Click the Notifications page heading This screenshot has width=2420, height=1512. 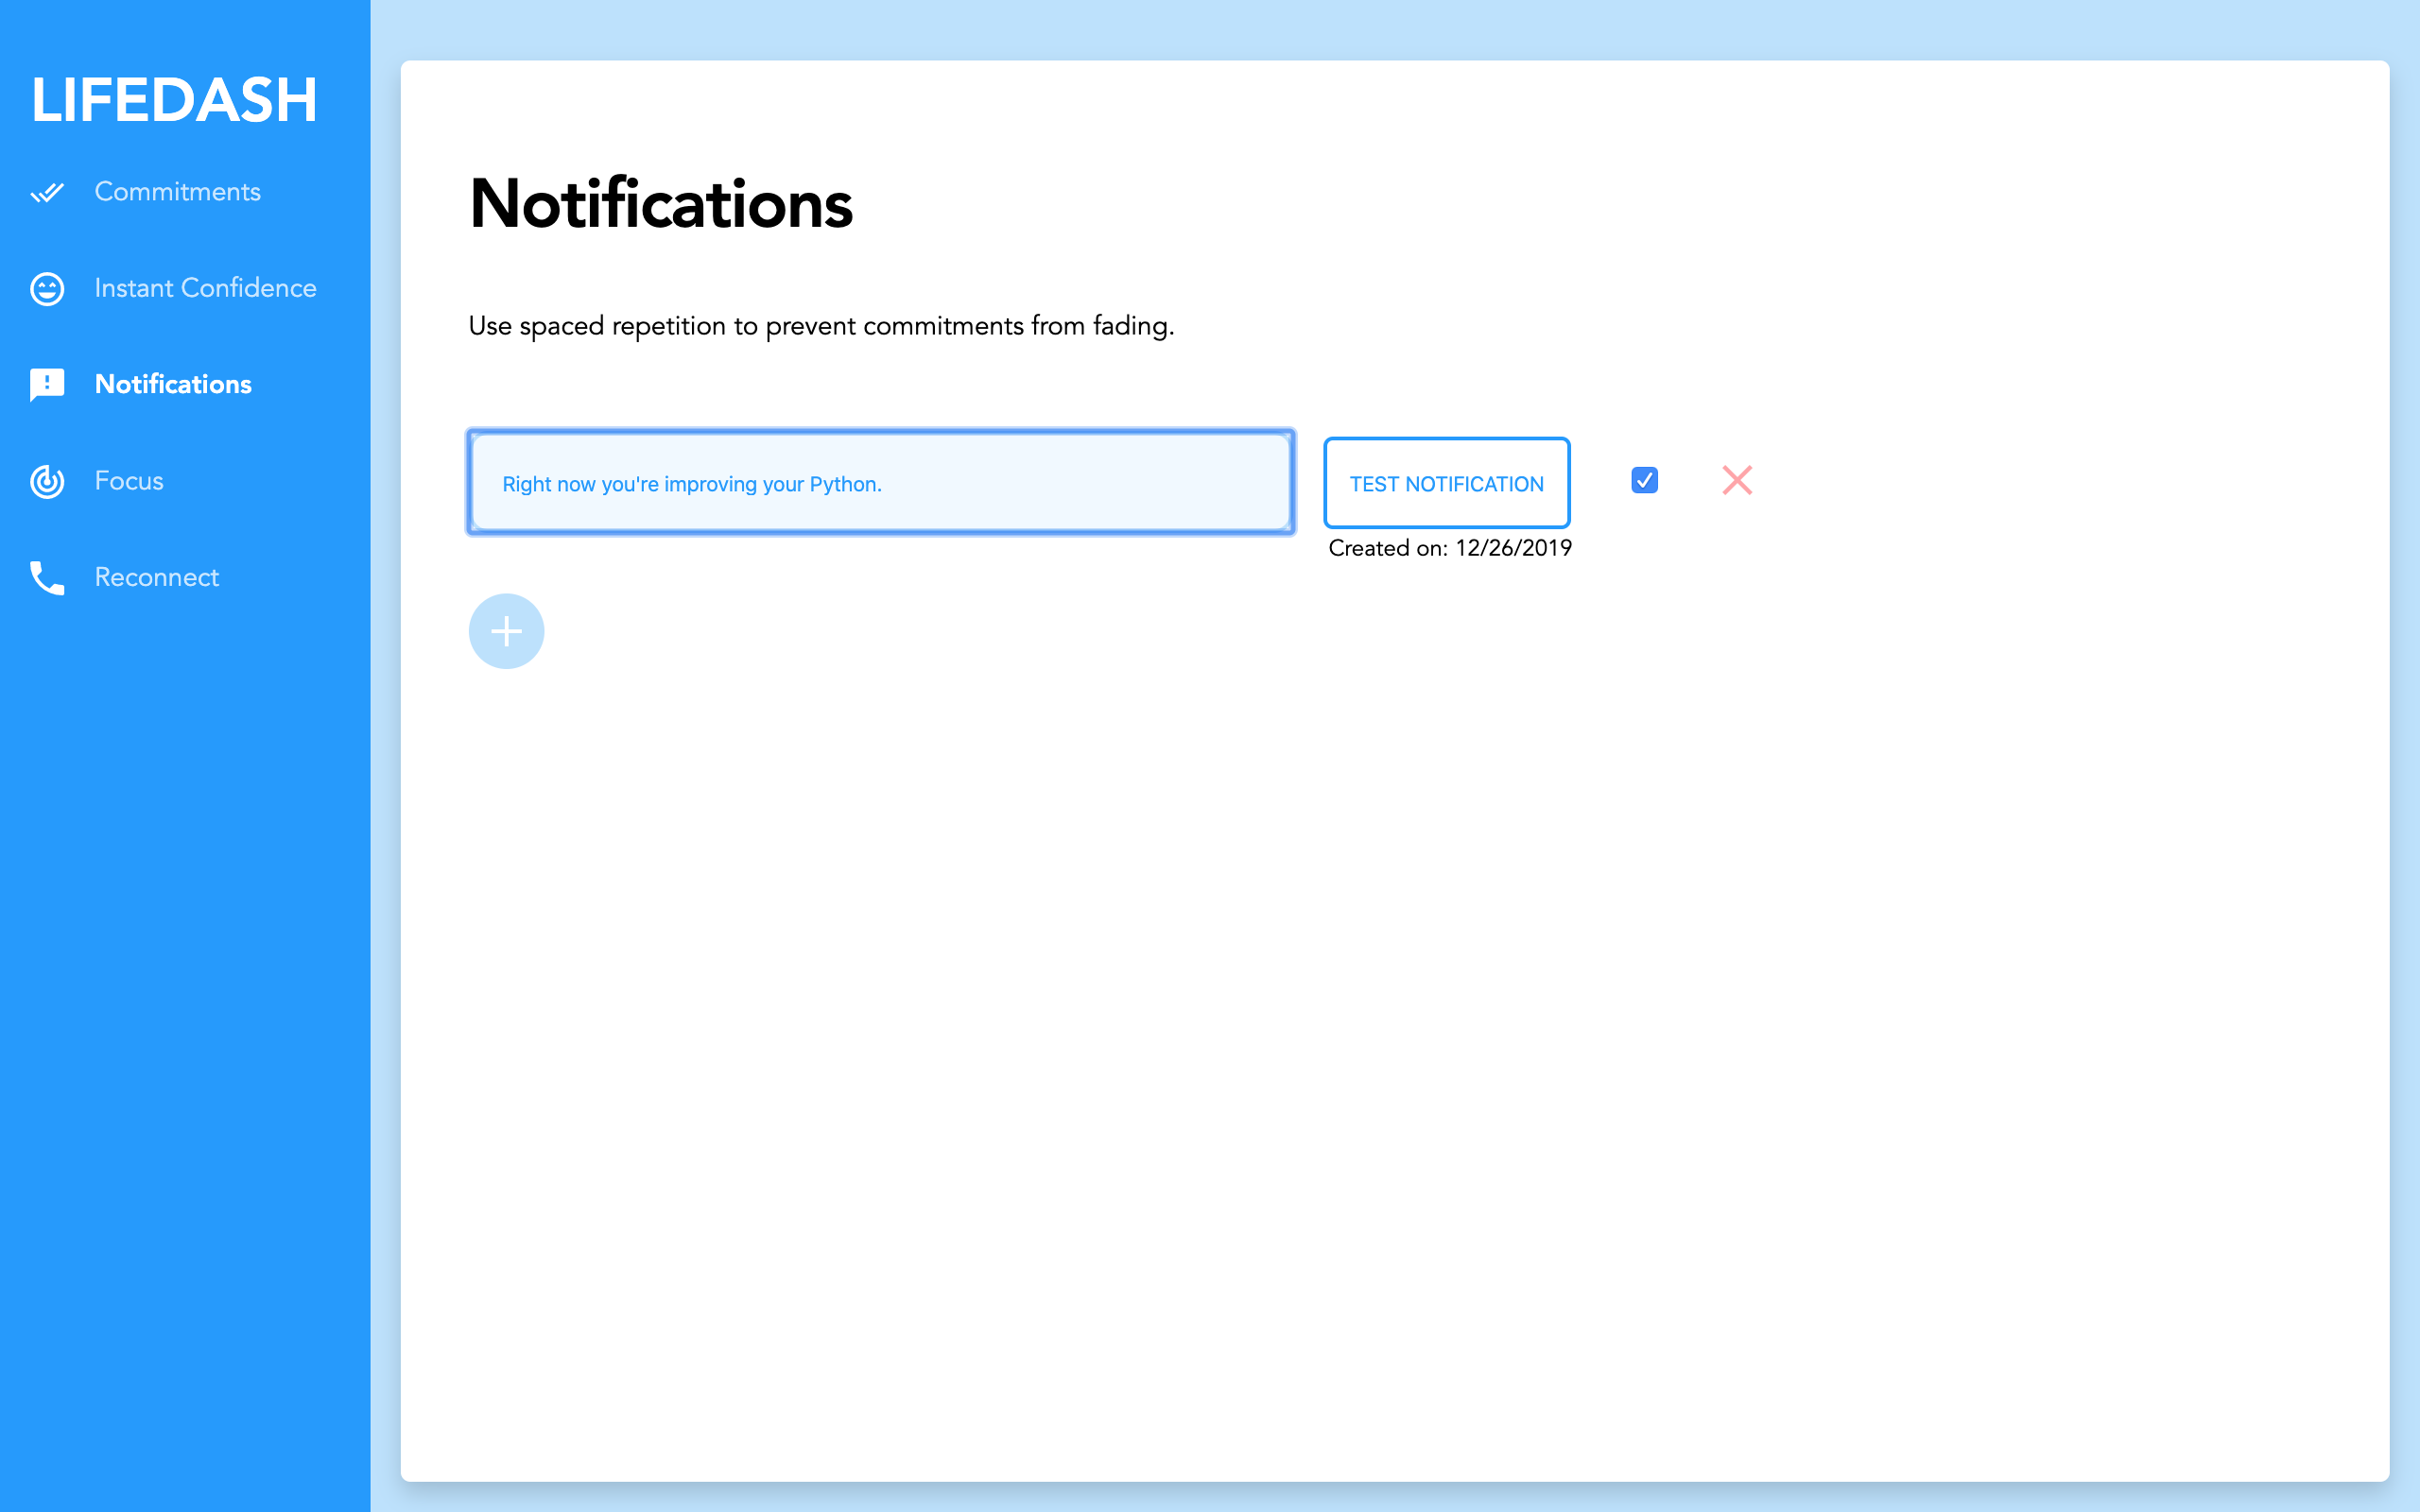661,205
